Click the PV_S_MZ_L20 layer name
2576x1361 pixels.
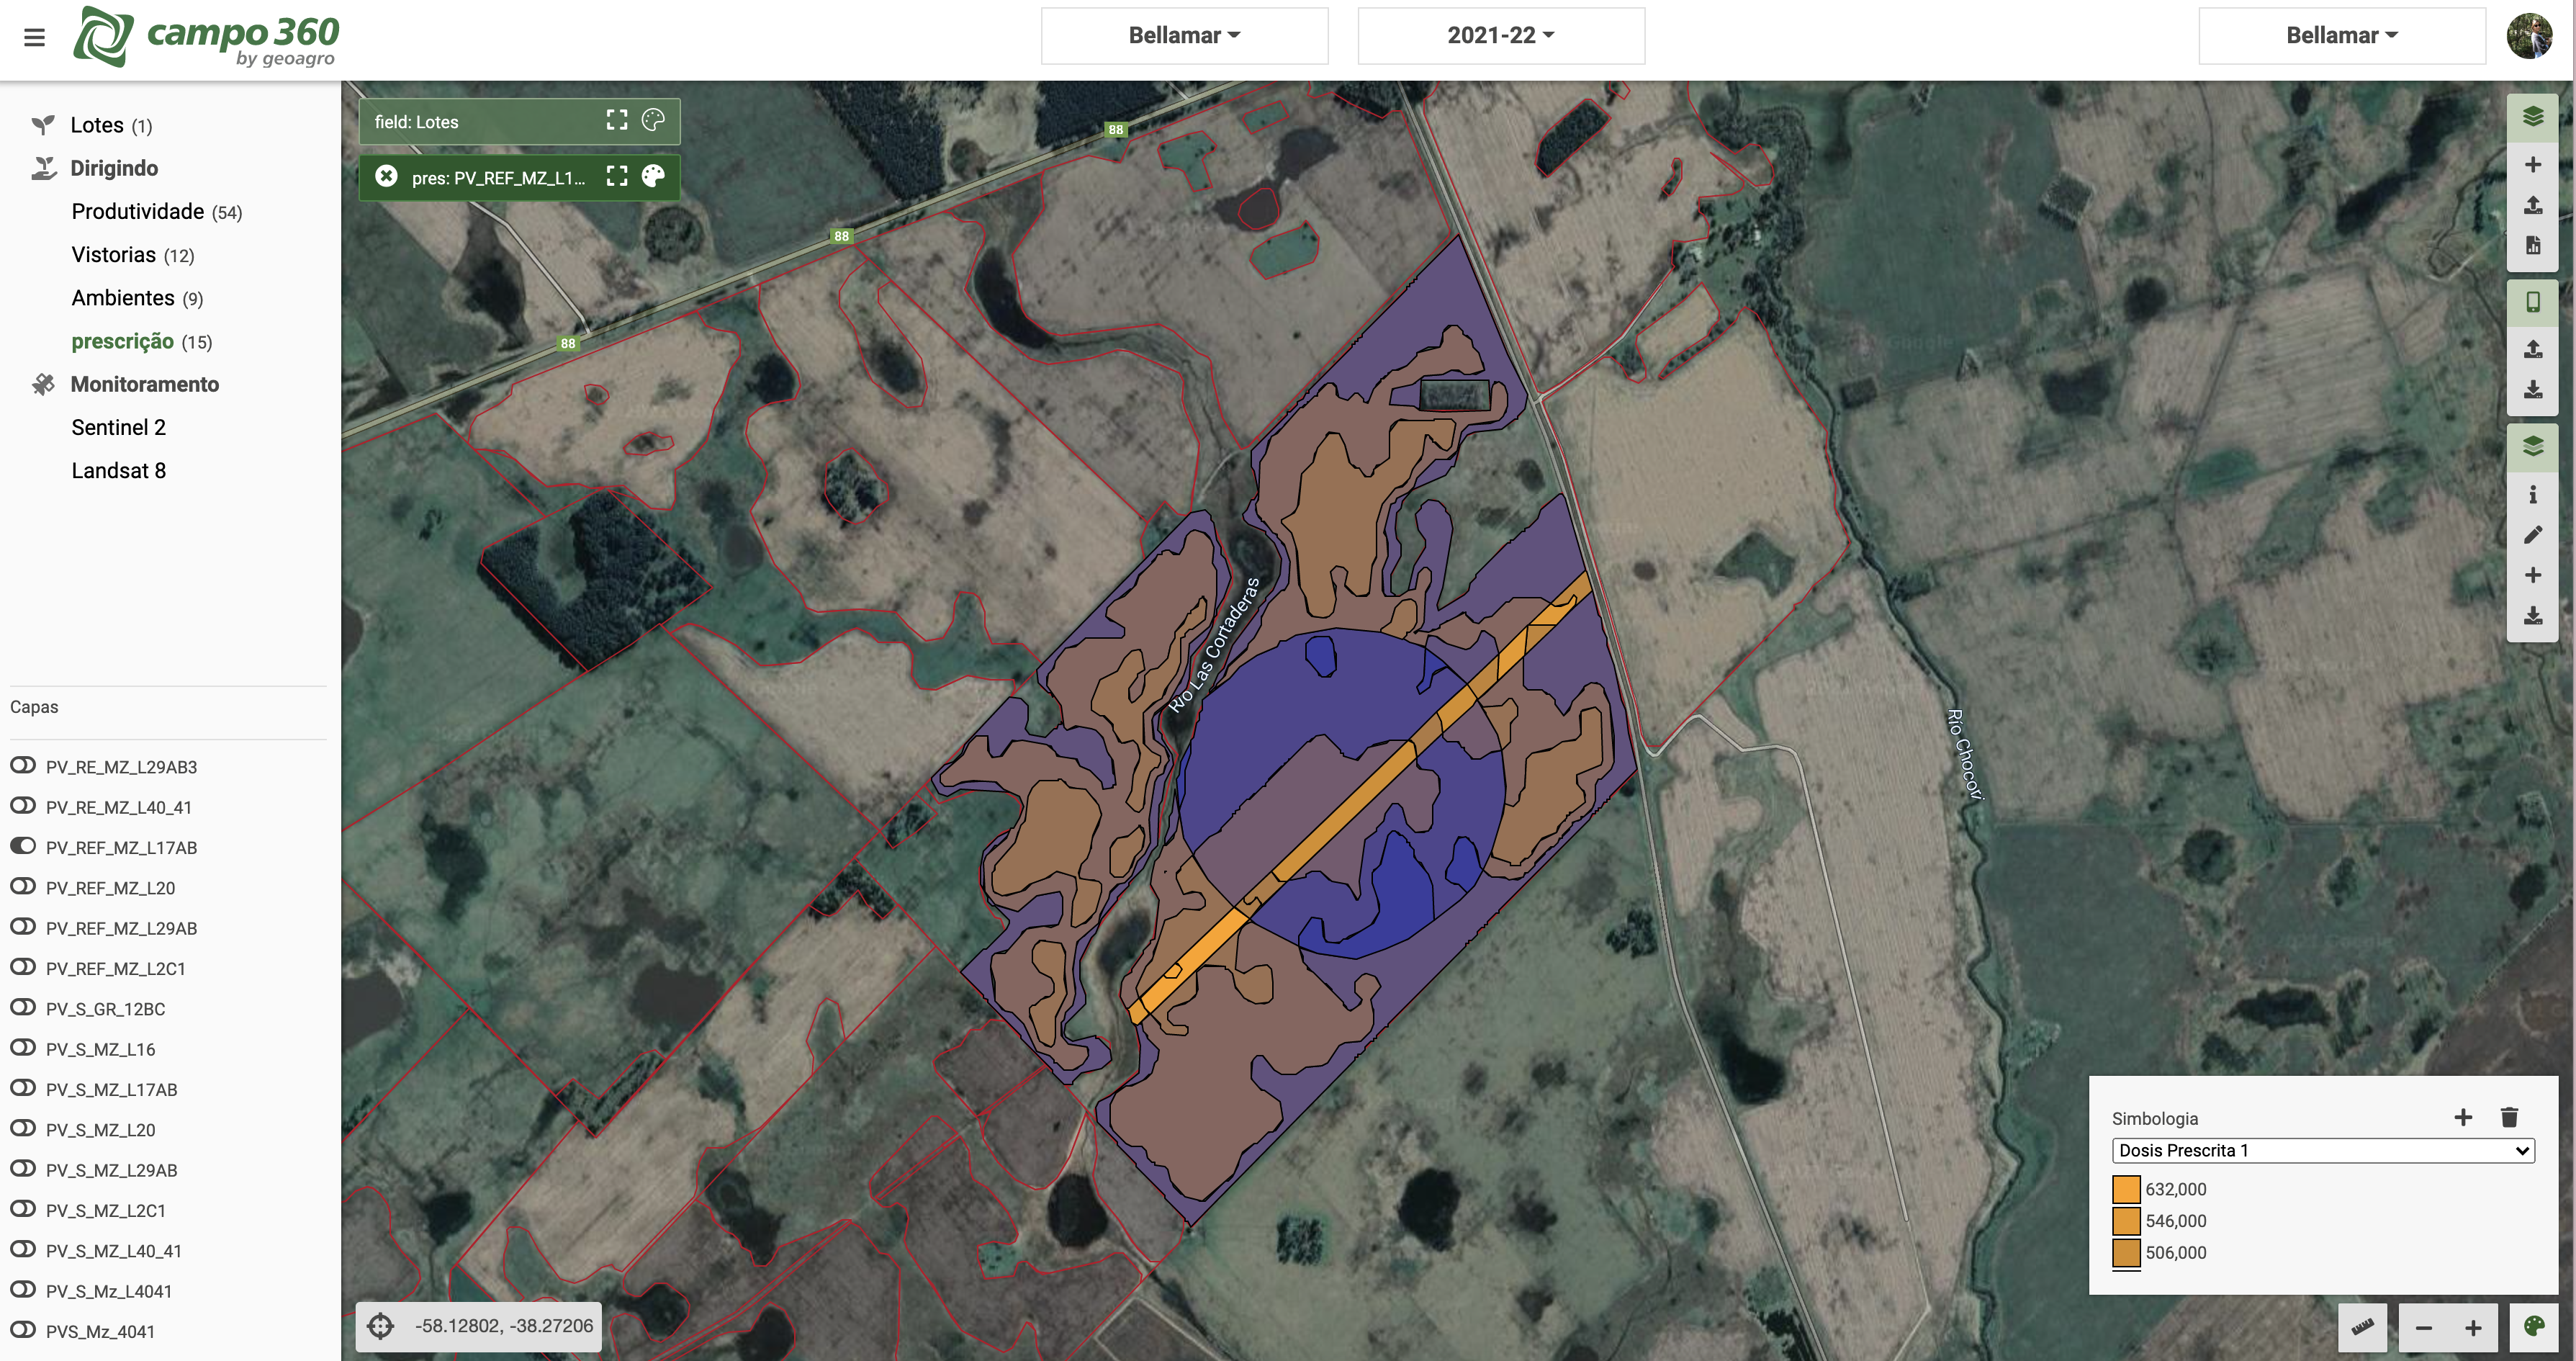tap(100, 1130)
